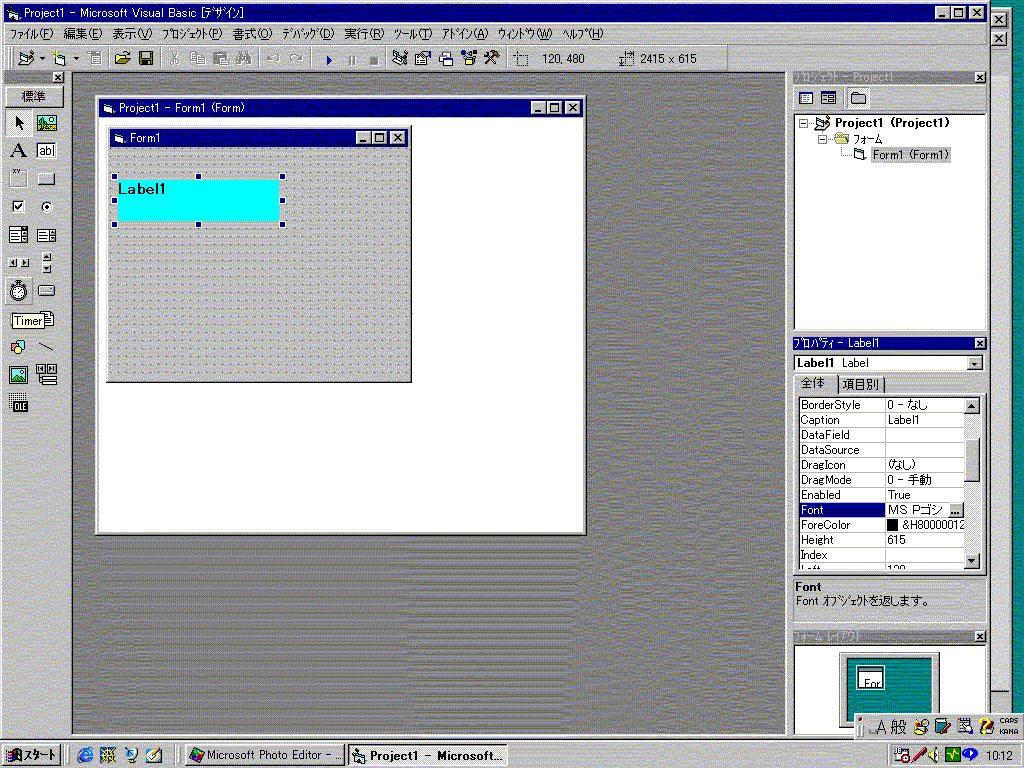Viewport: 1024px width, 768px height.
Task: Select the PictureBox tool in the toolbox
Action: [x=46, y=123]
